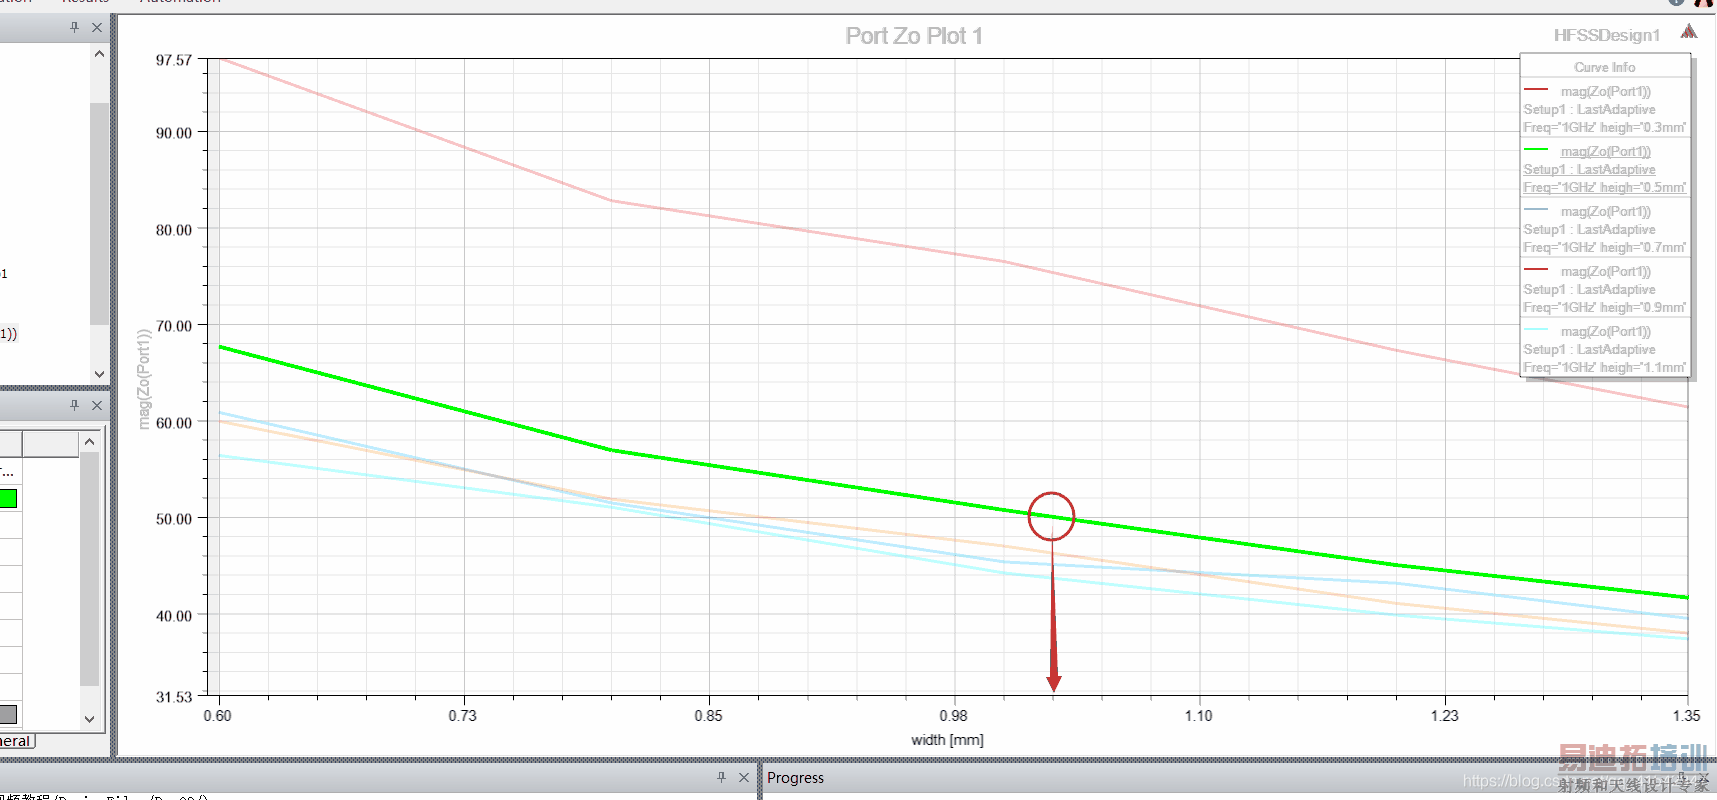The height and width of the screenshot is (800, 1717).
Task: Close the lower-left properties panel
Action: pyautogui.click(x=97, y=405)
